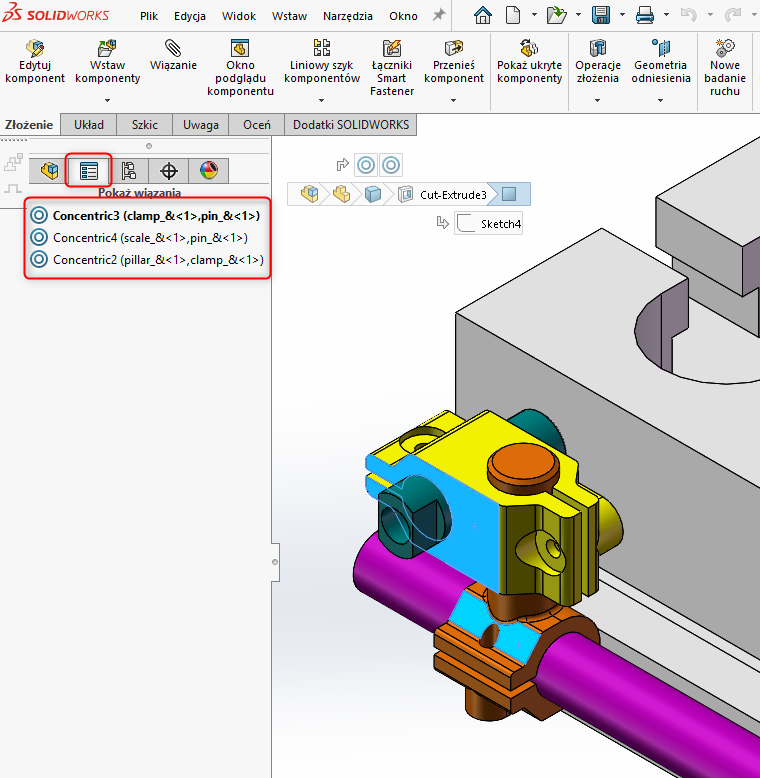Expand Geometria odniesienia dropdown arrow
Viewport: 760px width, 778px height.
[x=660, y=100]
